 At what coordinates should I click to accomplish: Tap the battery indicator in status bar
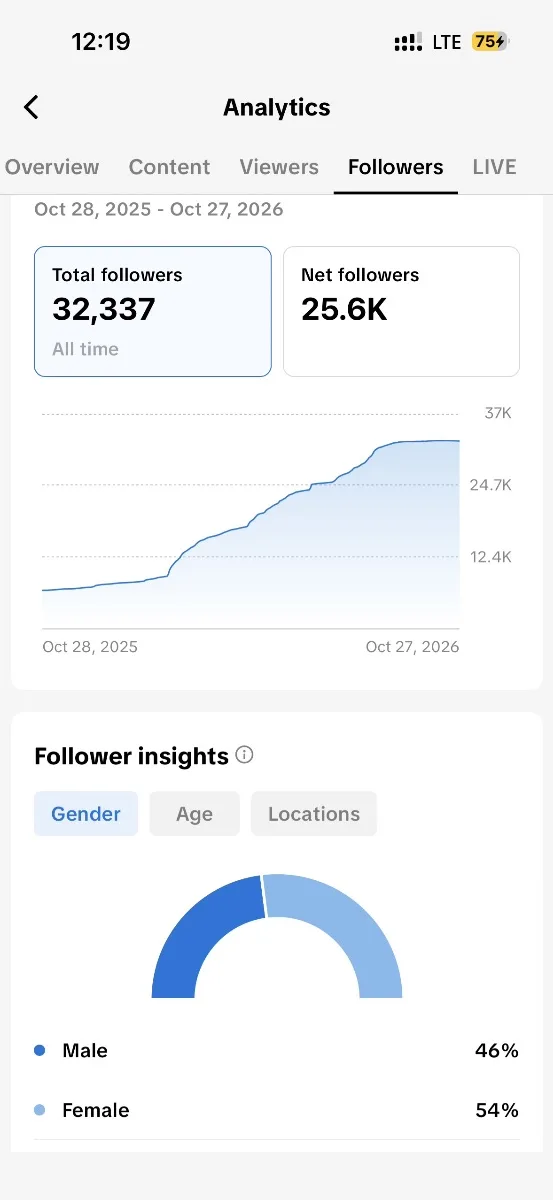point(491,42)
